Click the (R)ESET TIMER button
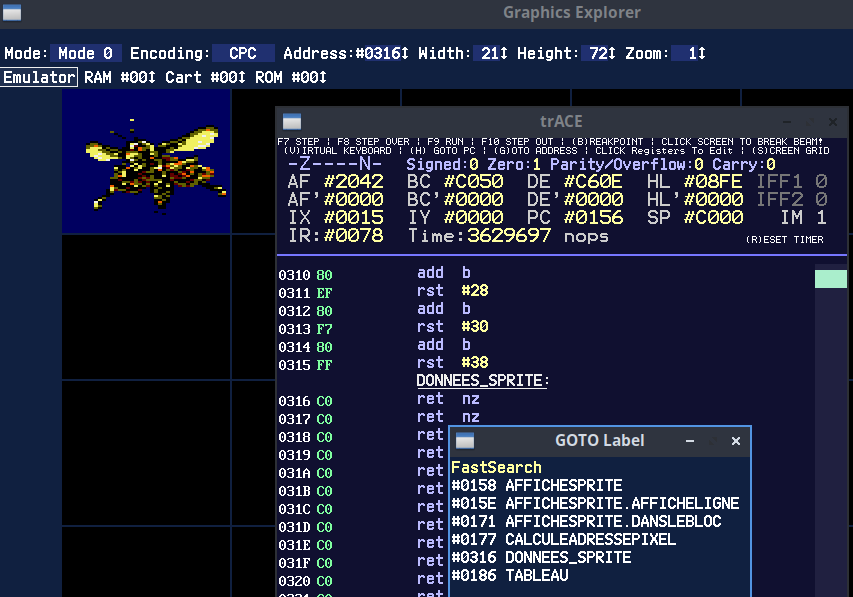 click(784, 240)
